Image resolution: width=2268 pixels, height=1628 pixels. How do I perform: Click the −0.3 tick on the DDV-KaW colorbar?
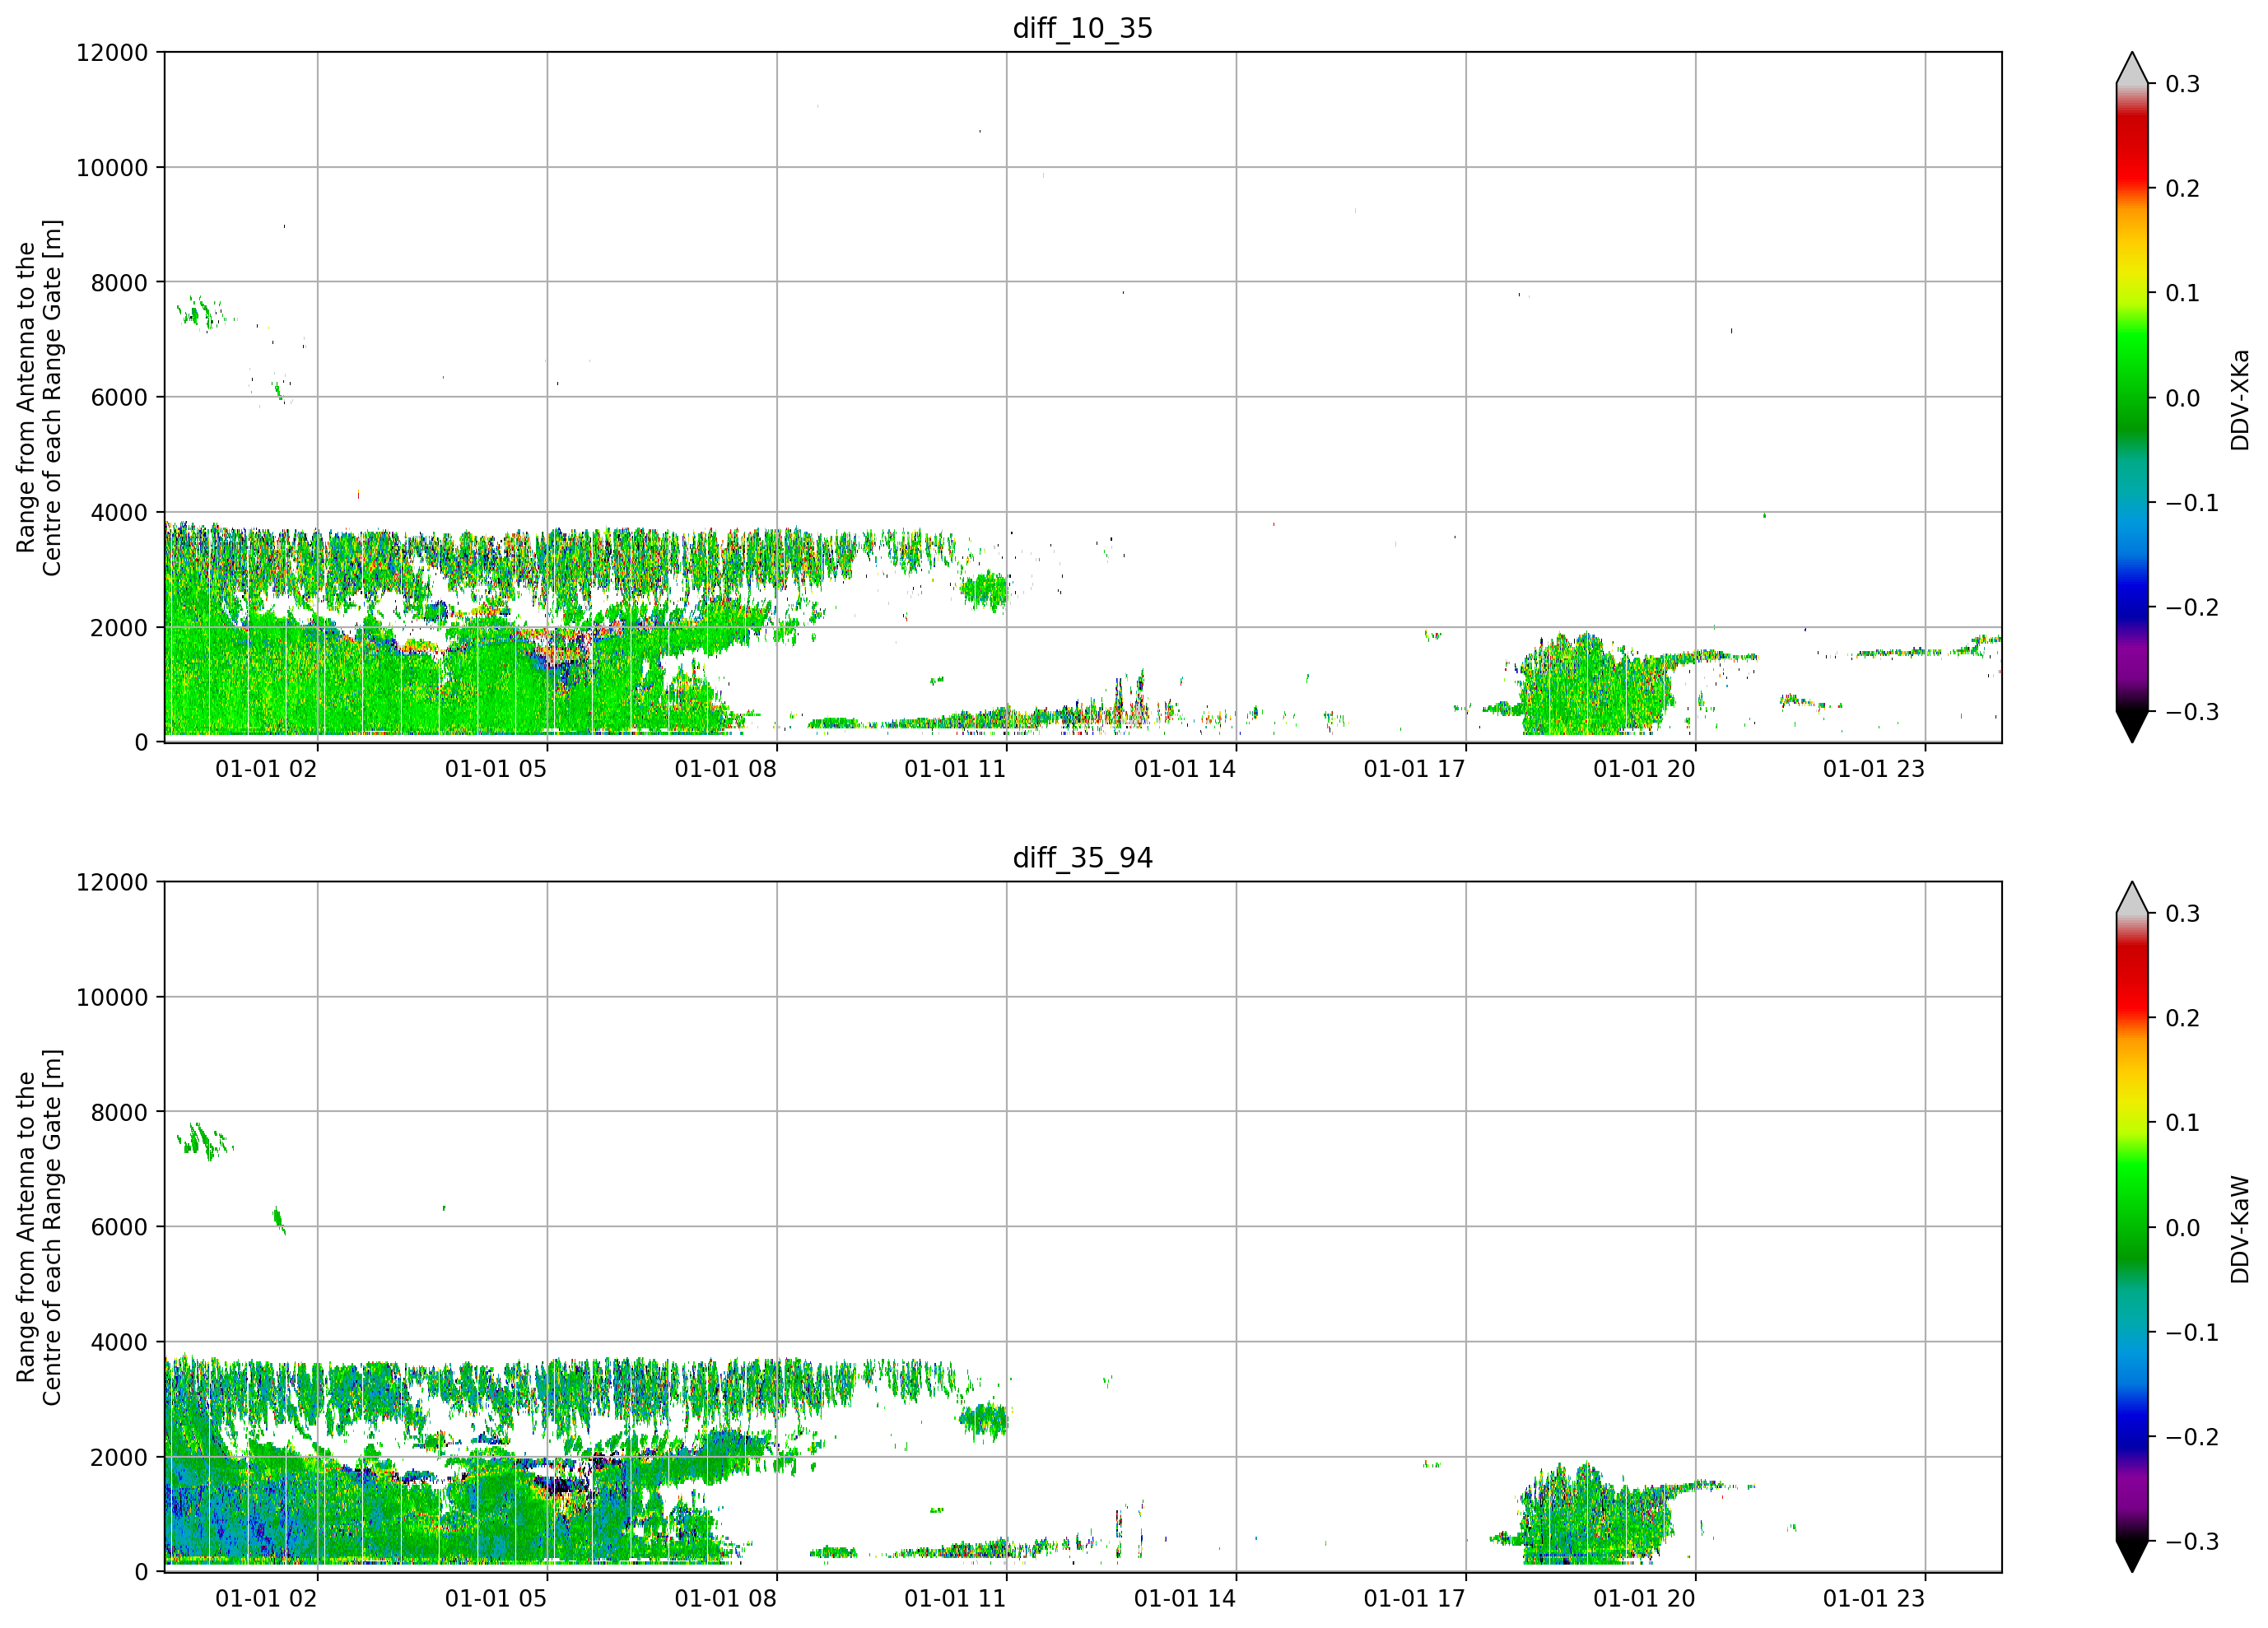coord(2192,1541)
